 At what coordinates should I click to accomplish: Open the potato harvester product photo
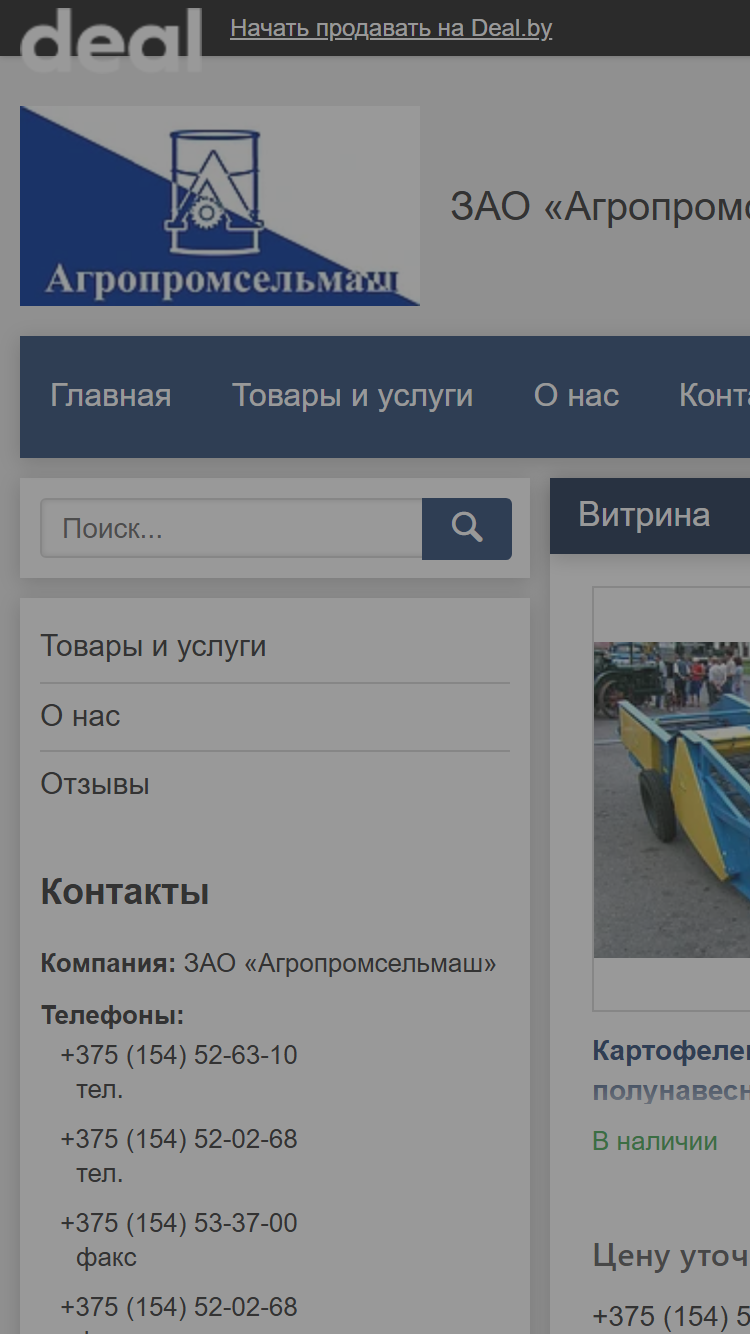(672, 799)
